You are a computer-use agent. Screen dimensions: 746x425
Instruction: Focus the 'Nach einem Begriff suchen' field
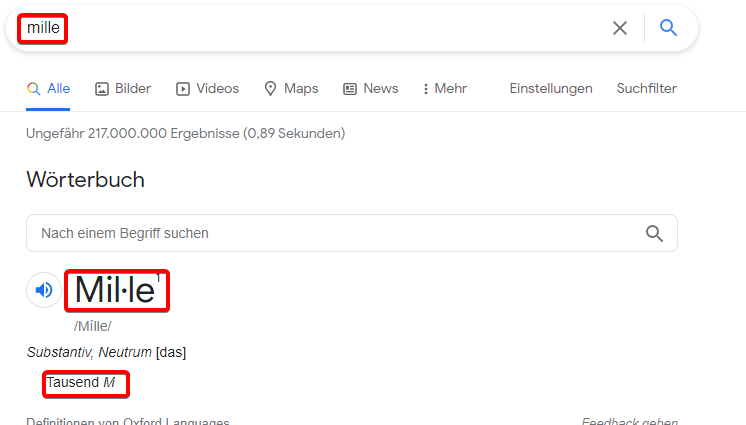click(x=330, y=233)
